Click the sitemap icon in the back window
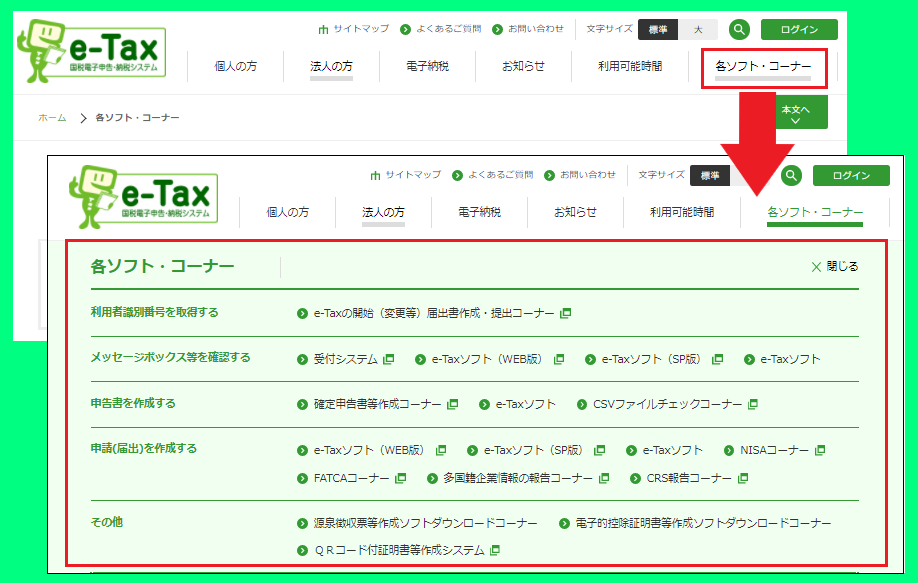The image size is (918, 583). point(323,29)
